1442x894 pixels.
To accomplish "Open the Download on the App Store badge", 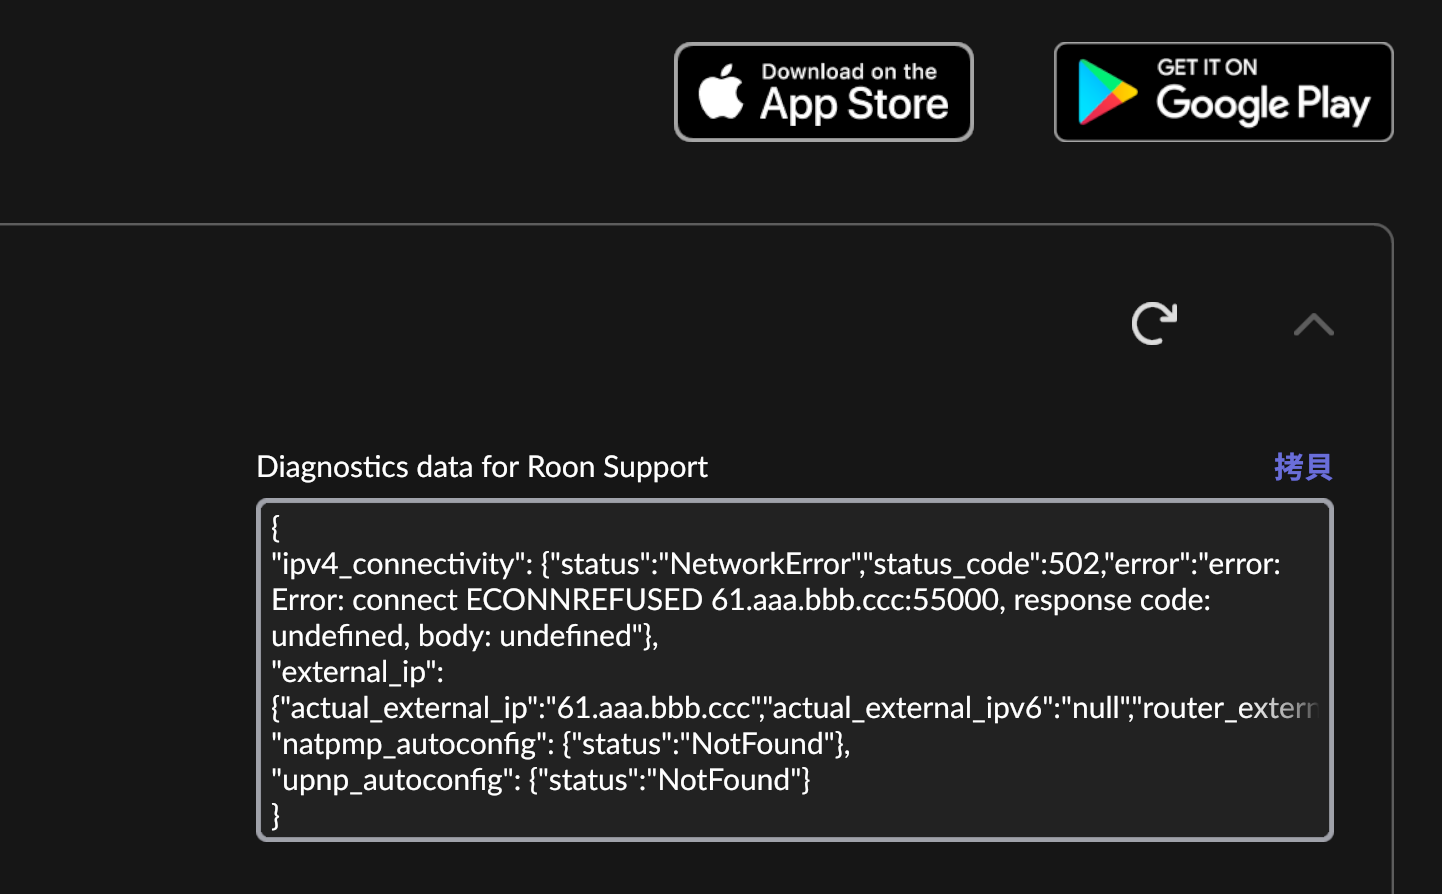I will coord(824,92).
